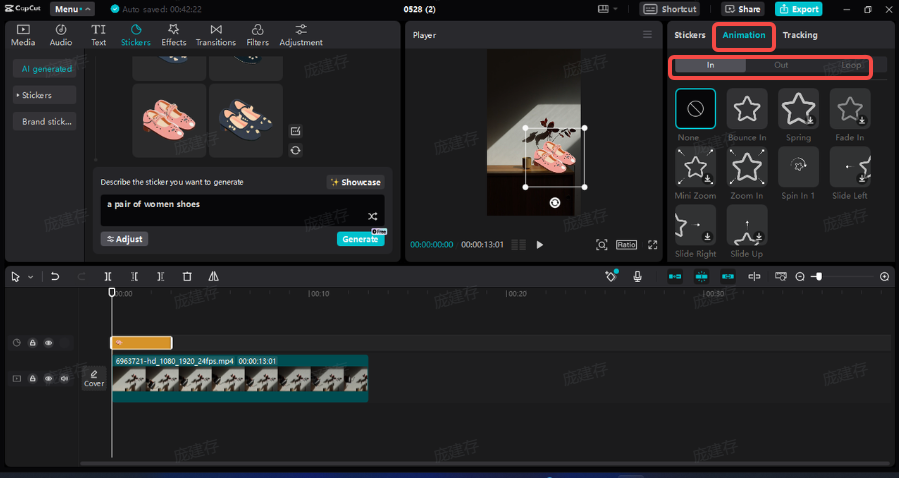Open the Shortcut panel

[x=671, y=9]
